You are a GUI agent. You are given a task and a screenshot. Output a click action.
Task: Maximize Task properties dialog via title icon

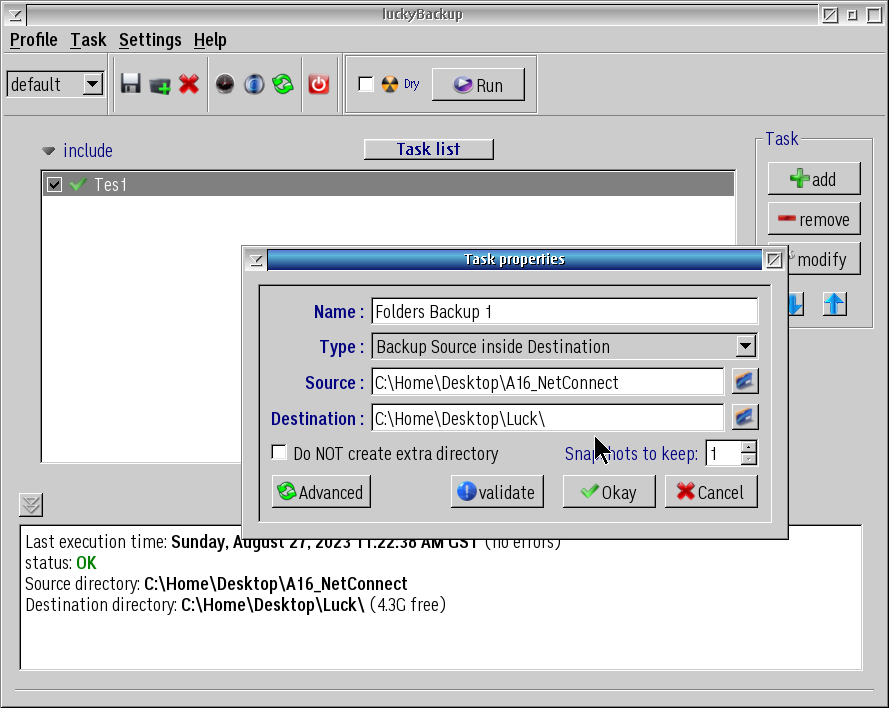(x=774, y=260)
